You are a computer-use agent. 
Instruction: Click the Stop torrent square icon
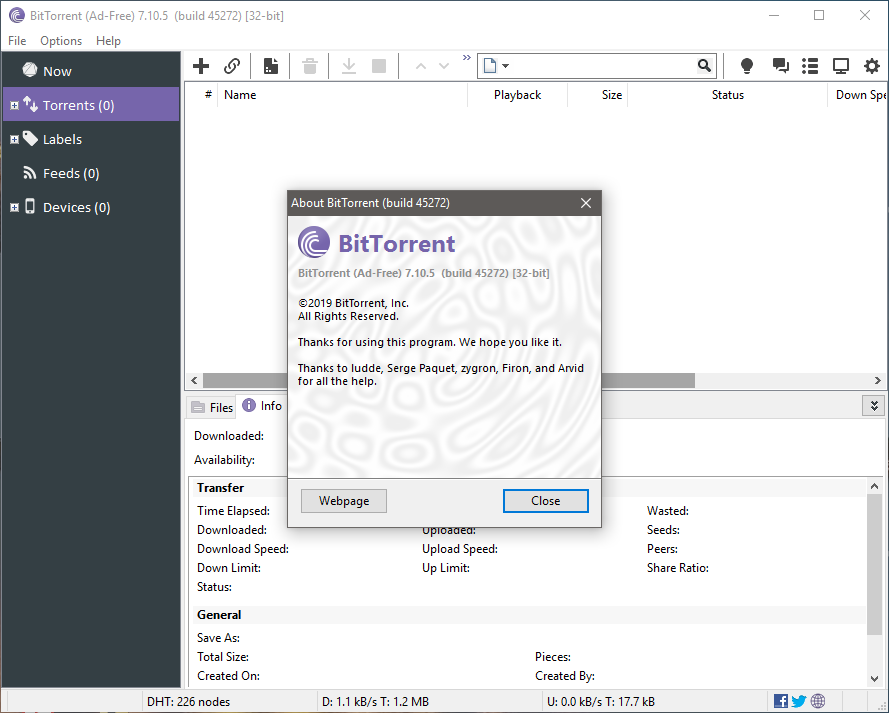tap(379, 66)
